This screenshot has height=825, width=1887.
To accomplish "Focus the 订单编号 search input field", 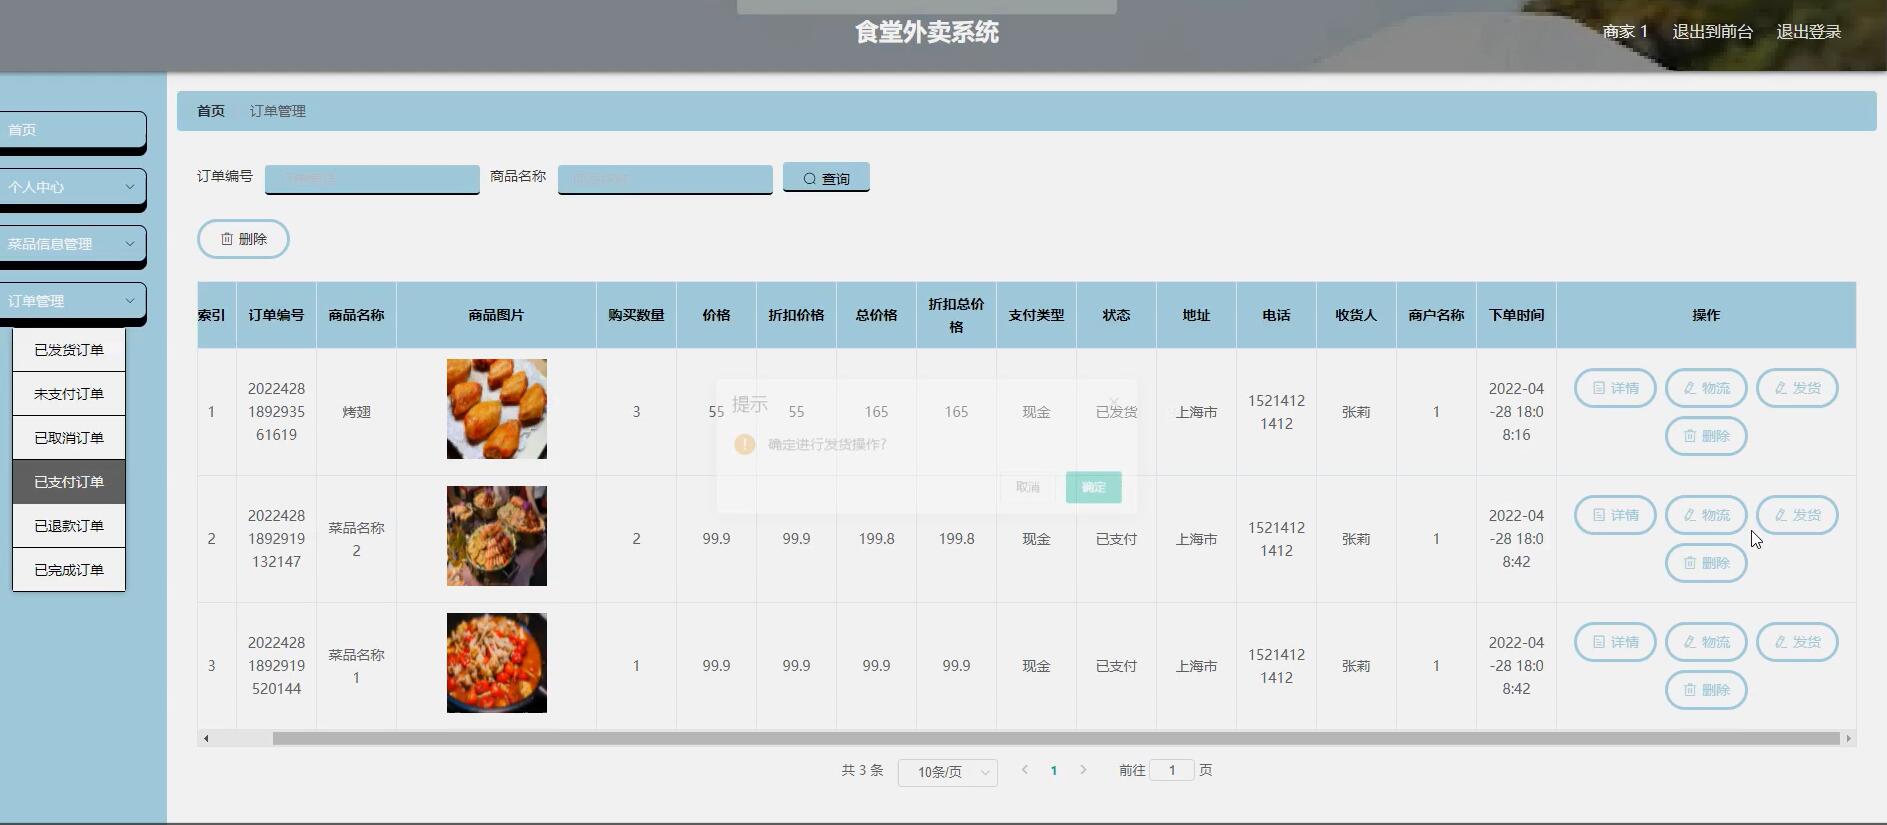I will [x=372, y=179].
